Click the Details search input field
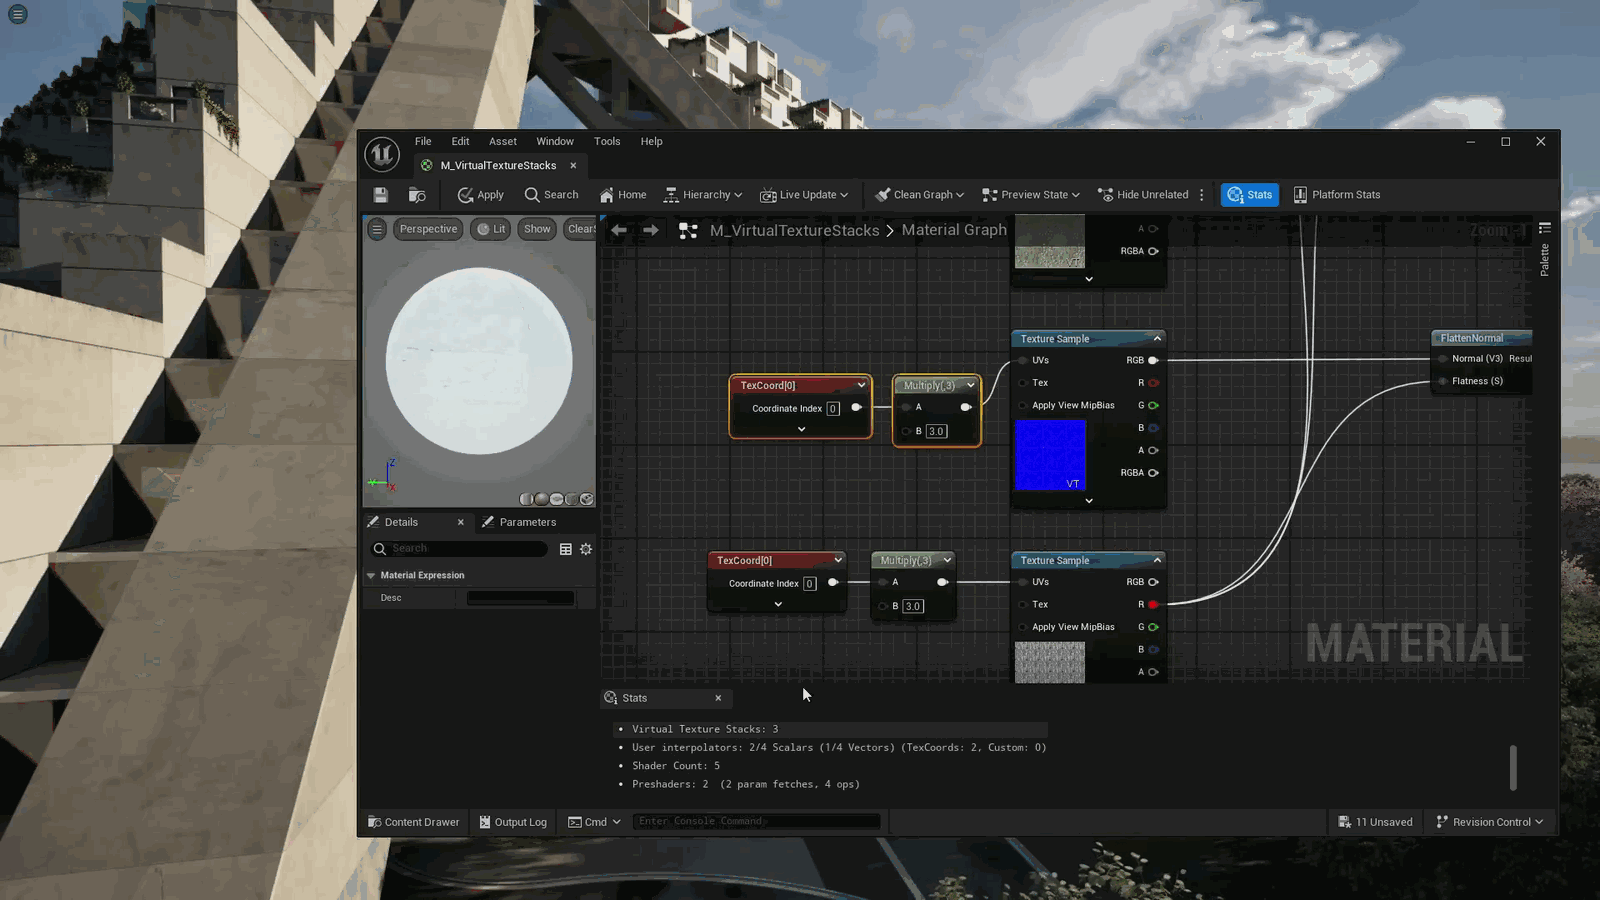 pyautogui.click(x=459, y=549)
